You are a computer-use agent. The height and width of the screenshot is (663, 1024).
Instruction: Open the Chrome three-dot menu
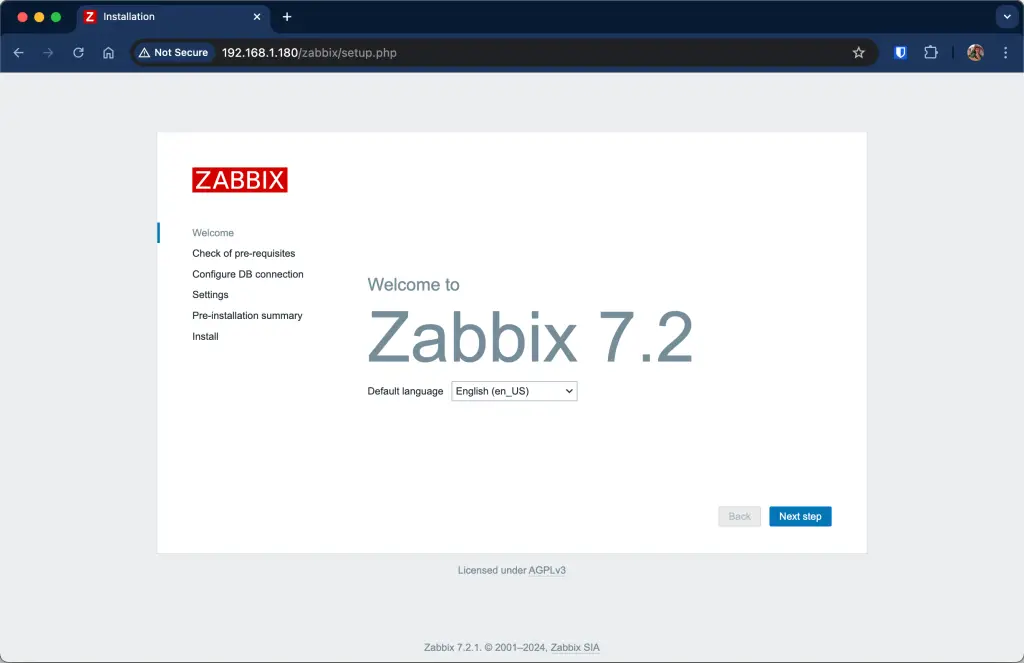tap(1006, 52)
